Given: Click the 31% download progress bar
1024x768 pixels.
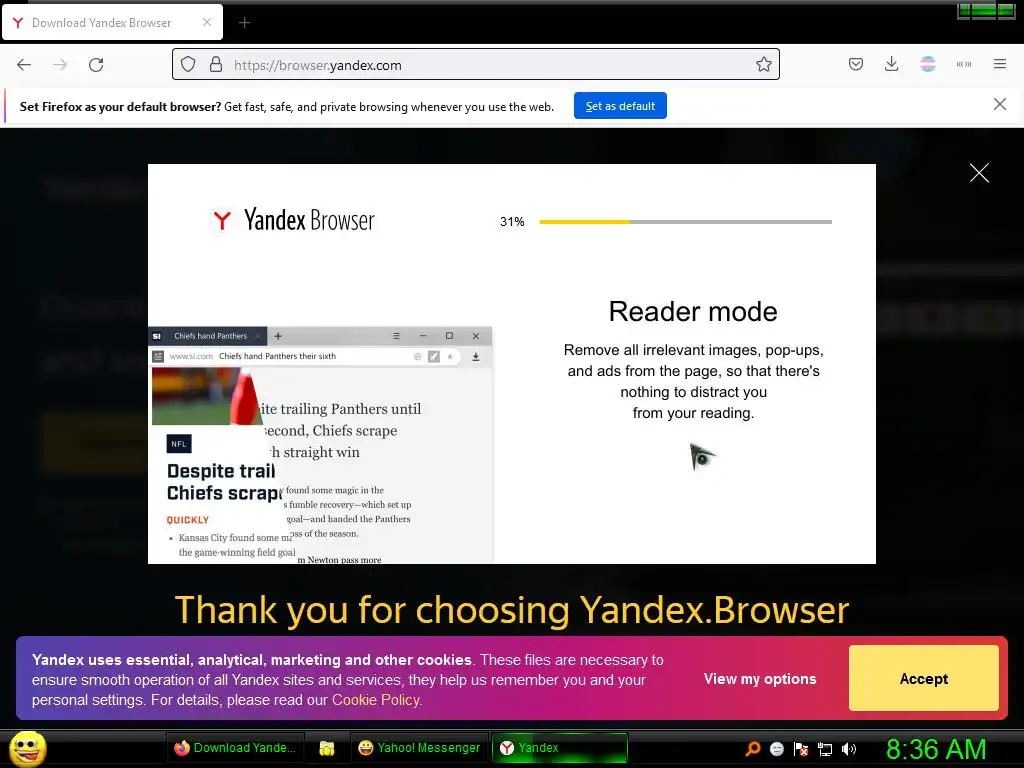Looking at the screenshot, I should click(x=686, y=222).
